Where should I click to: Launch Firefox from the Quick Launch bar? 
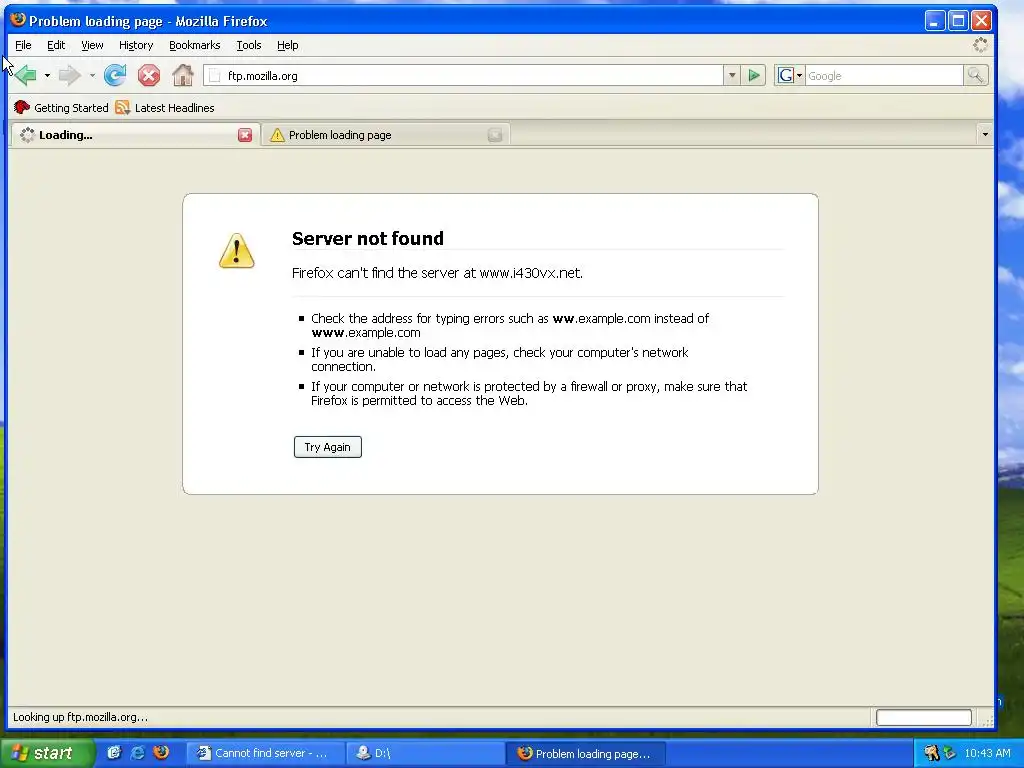coord(161,753)
